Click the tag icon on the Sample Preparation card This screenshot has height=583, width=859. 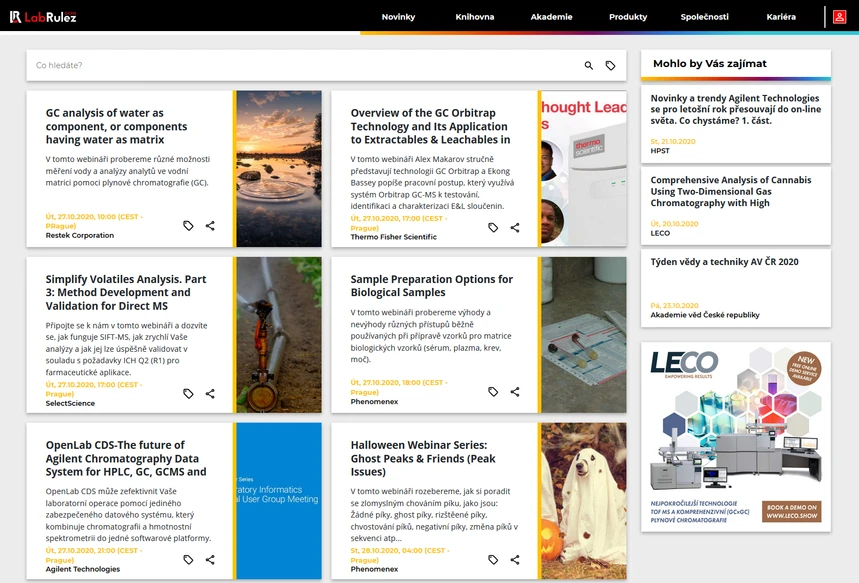492,392
